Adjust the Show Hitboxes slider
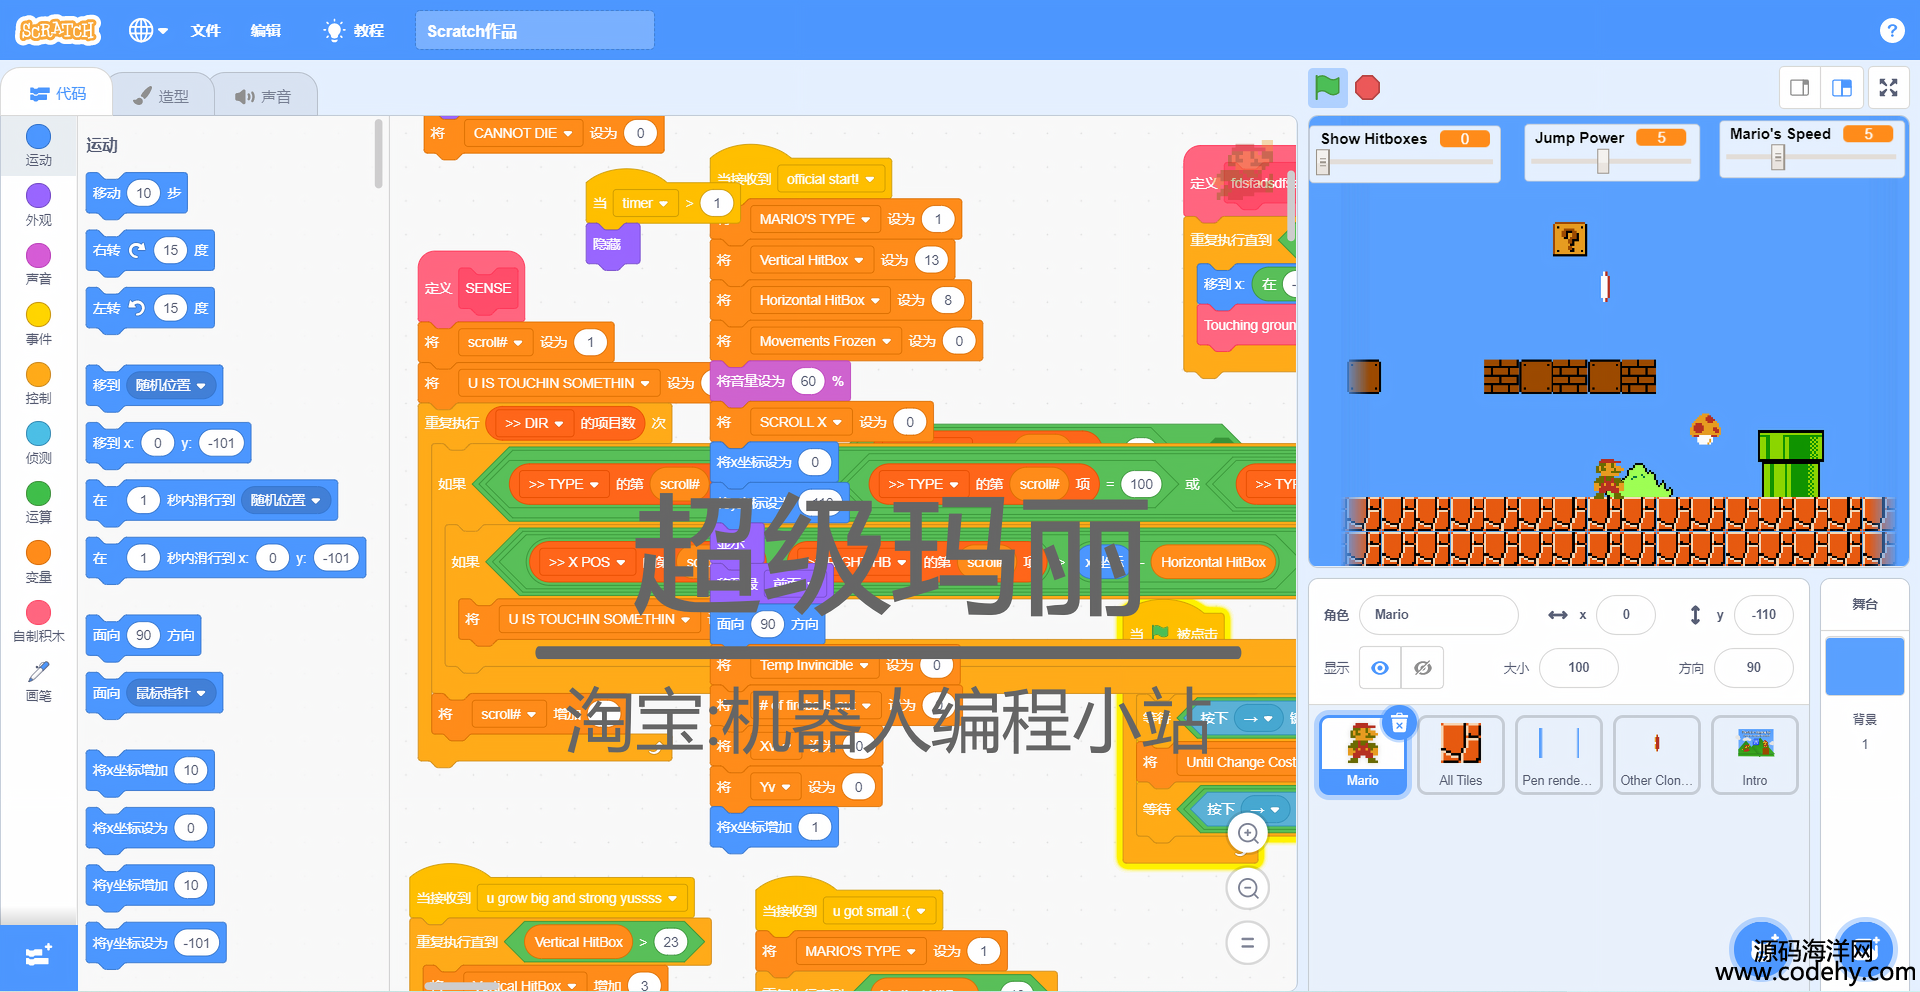The image size is (1920, 992). [x=1323, y=163]
